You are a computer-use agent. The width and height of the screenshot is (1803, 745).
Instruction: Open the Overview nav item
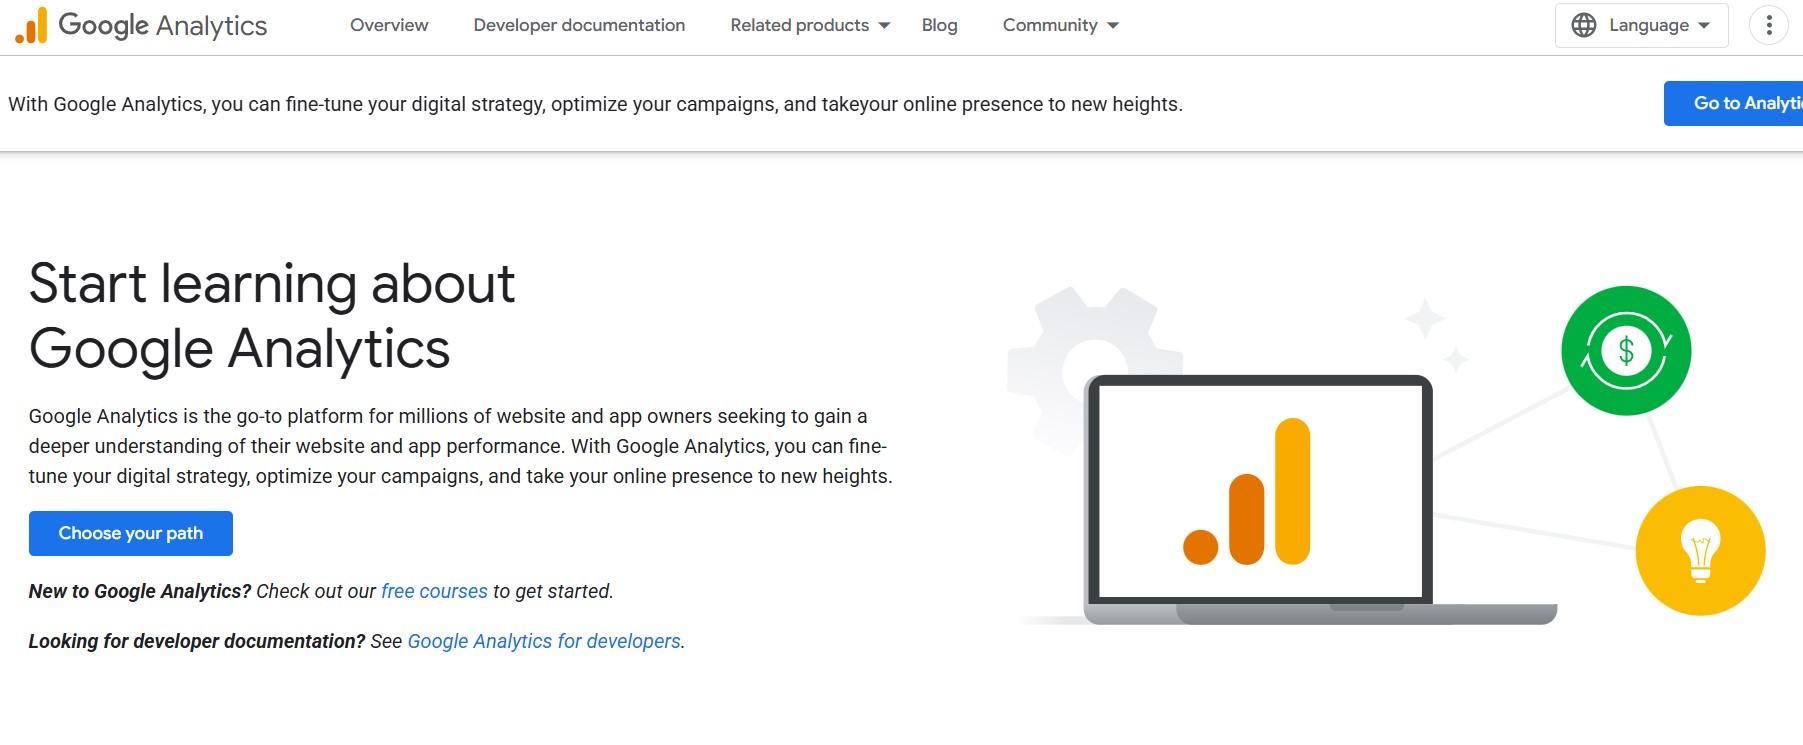tap(389, 25)
